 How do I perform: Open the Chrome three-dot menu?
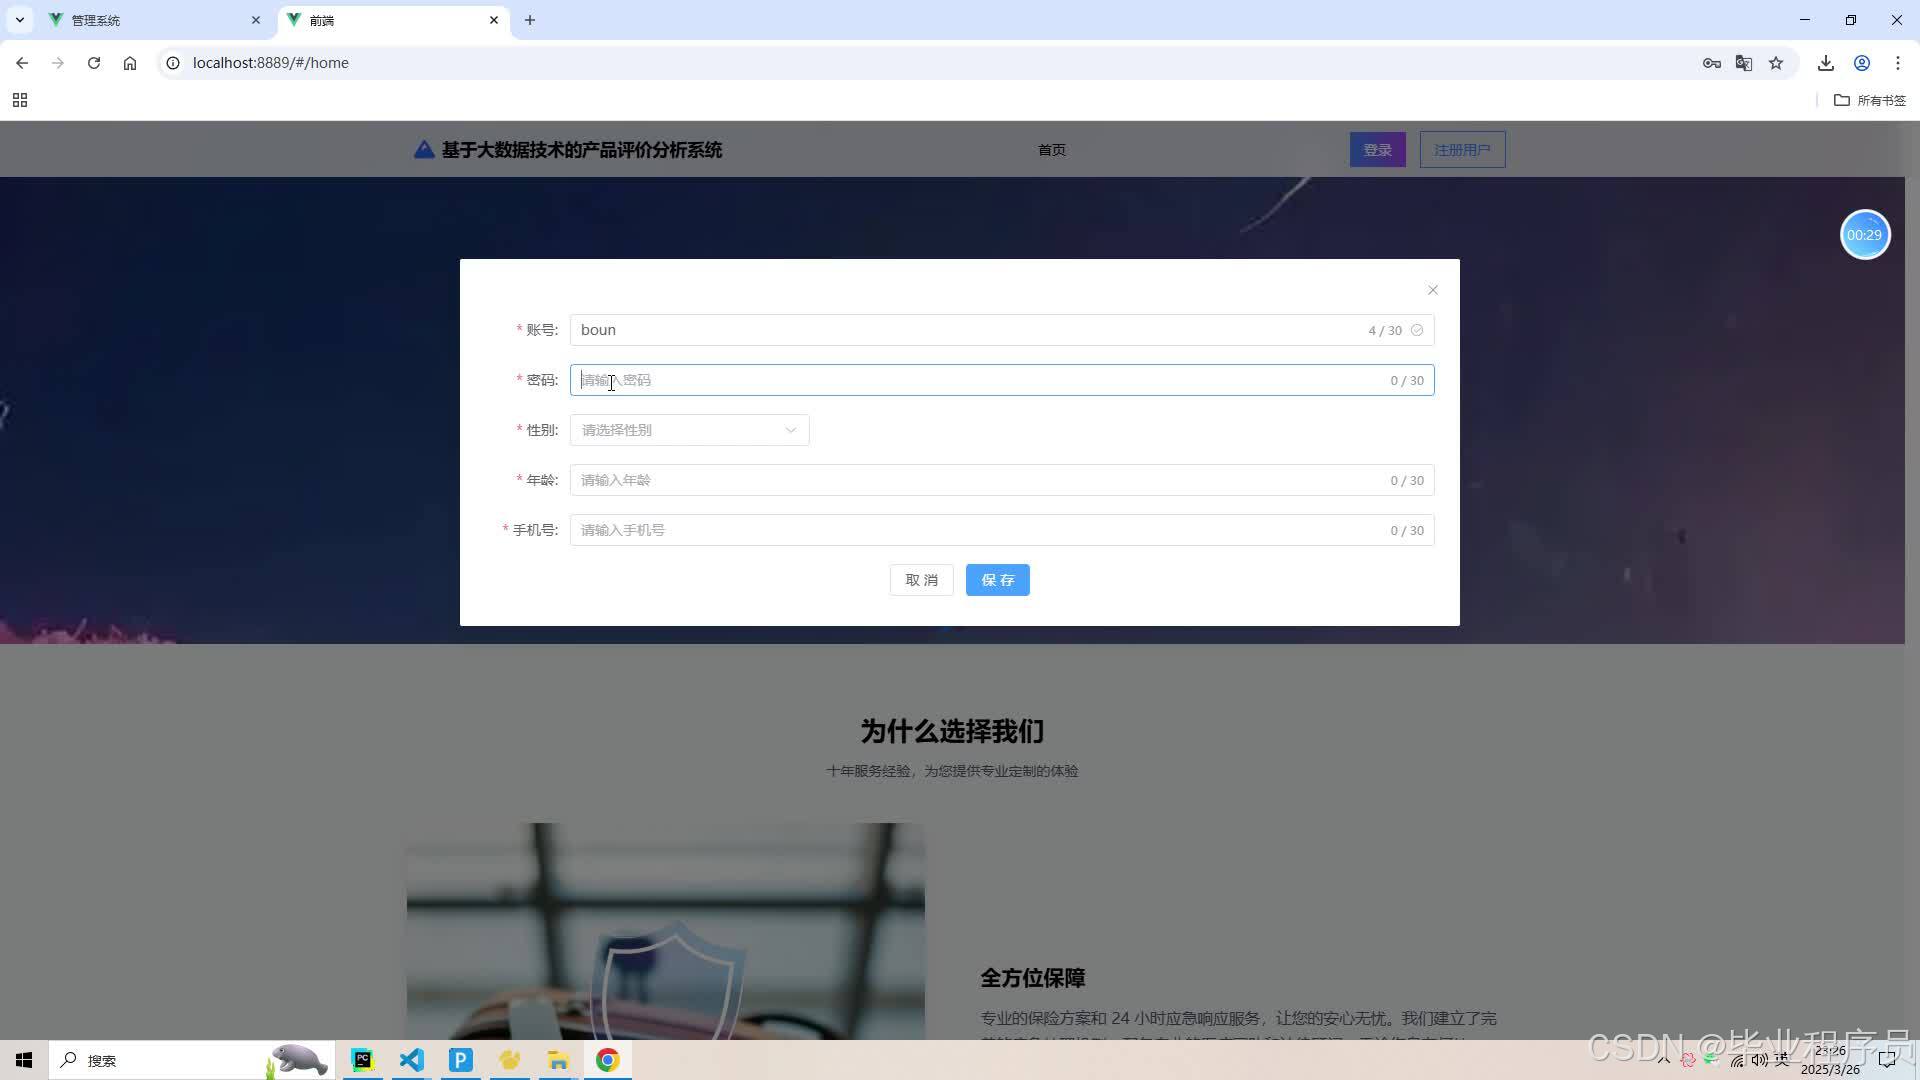(1898, 63)
